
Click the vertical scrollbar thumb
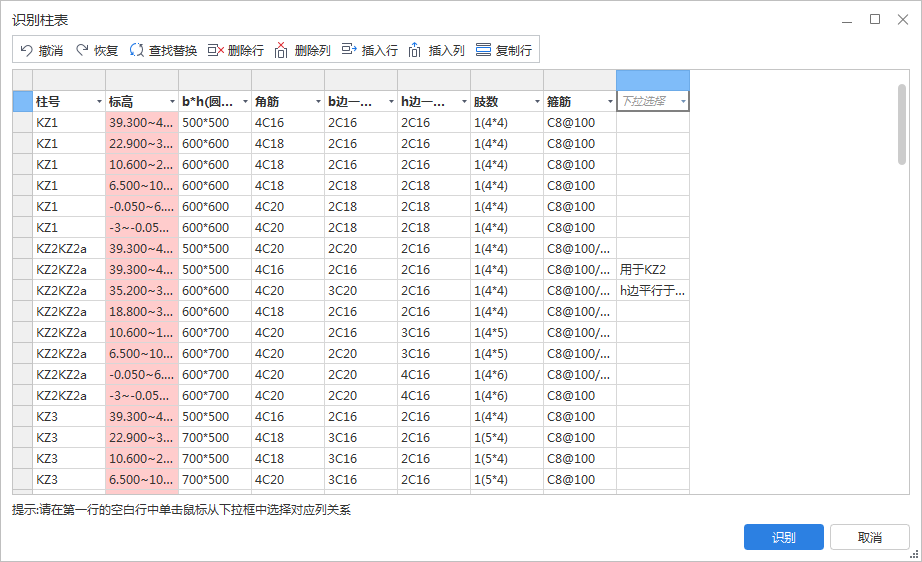902,124
